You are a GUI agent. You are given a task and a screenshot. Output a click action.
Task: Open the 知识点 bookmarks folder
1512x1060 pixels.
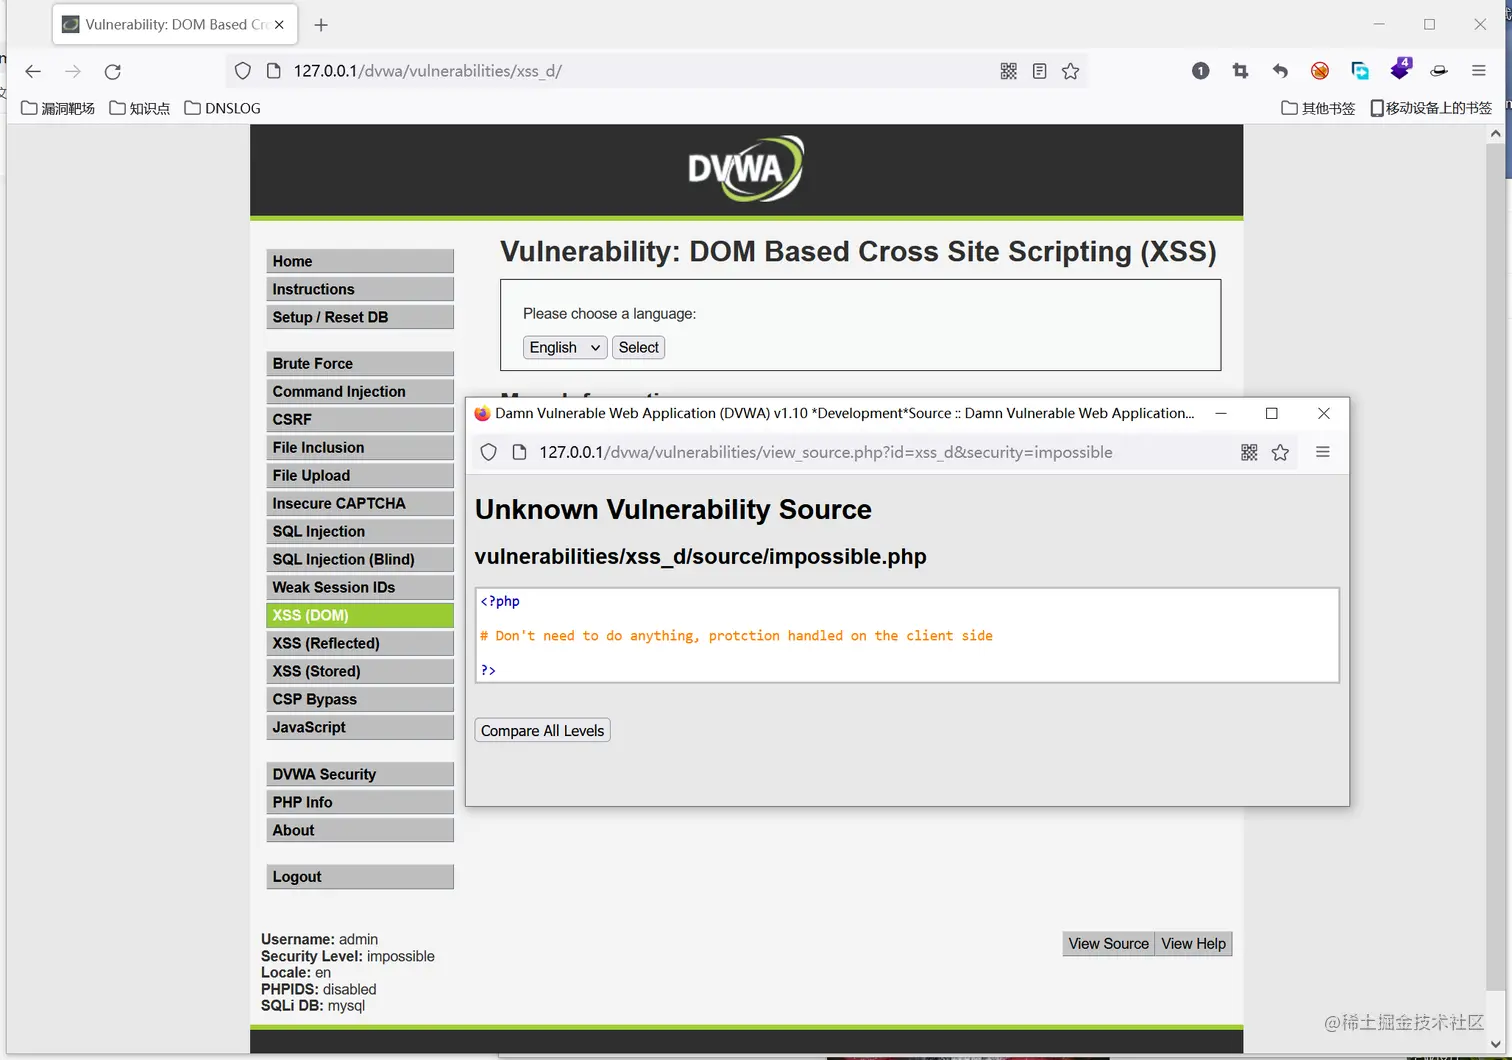(139, 108)
